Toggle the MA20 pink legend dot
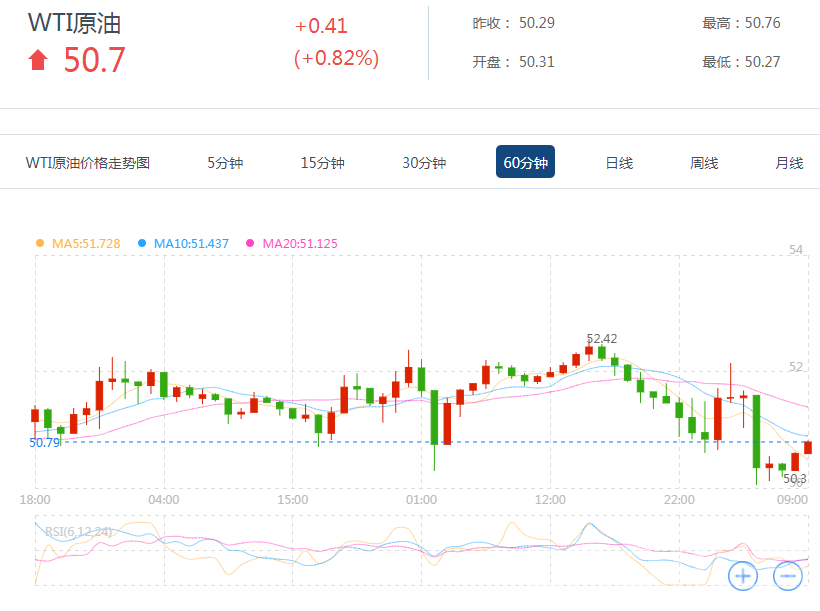820x611 pixels. pyautogui.click(x=250, y=243)
